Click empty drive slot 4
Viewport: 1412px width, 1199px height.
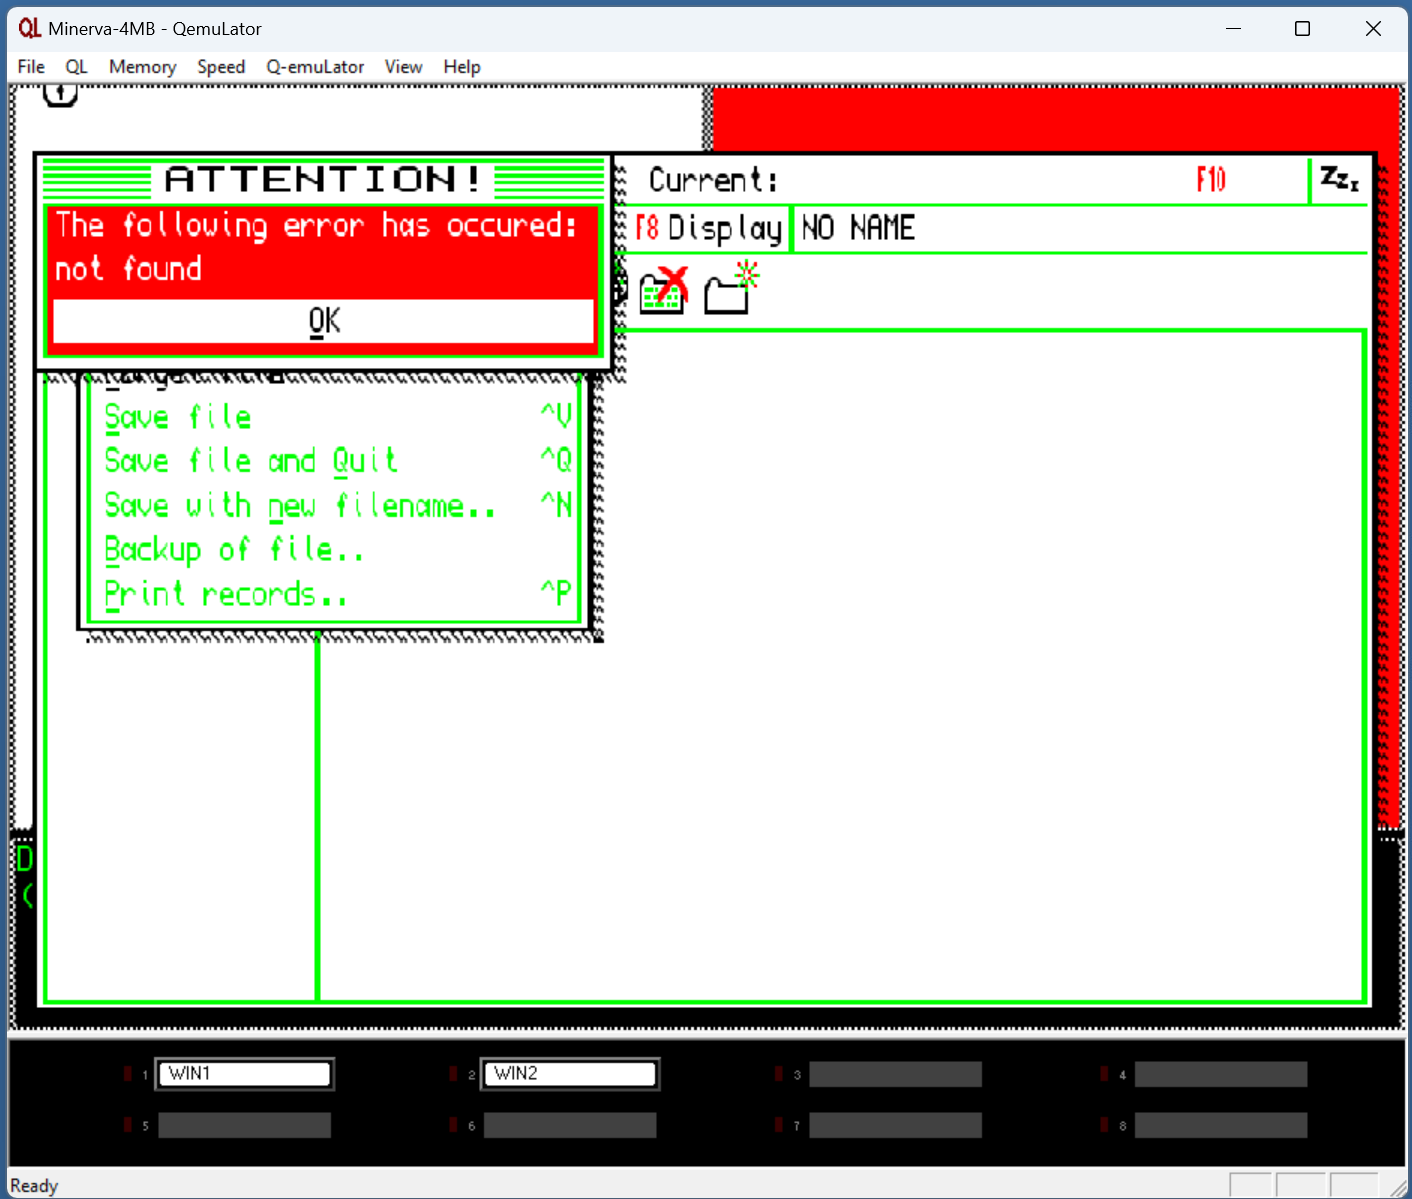1220,1074
